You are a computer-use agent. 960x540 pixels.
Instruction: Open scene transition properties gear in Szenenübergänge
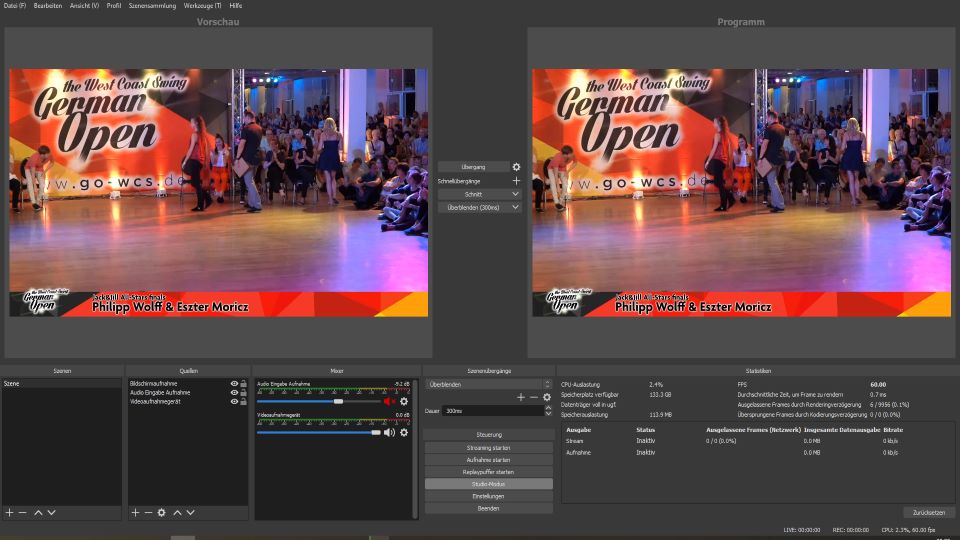tap(547, 397)
